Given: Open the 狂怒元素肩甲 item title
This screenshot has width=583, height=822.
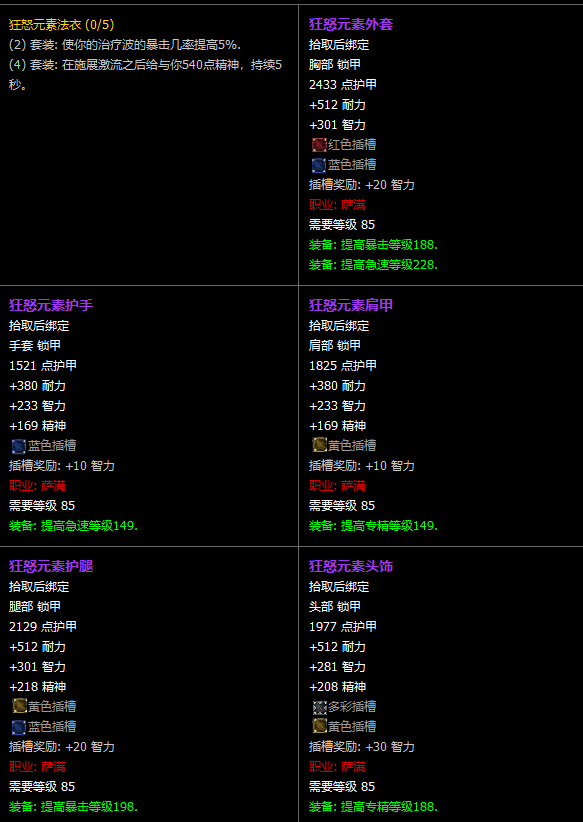Looking at the screenshot, I should (x=351, y=305).
